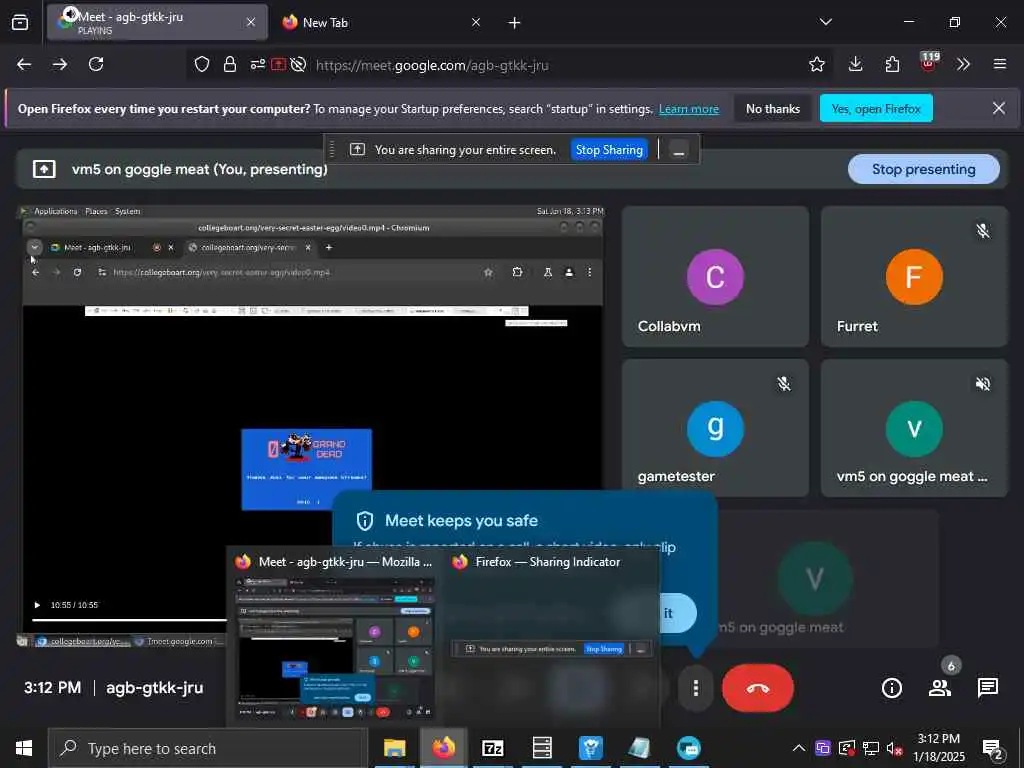Open the Meet more options three dots
Image resolution: width=1024 pixels, height=768 pixels.
pos(696,688)
